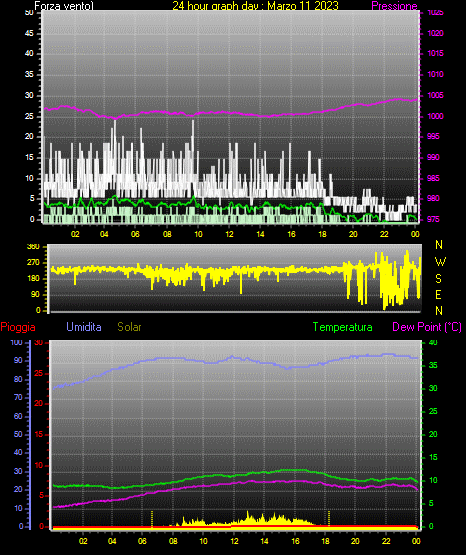Viewport: 466px width, 555px height.
Task: Click the humidity axis value 70
Action: (18, 397)
